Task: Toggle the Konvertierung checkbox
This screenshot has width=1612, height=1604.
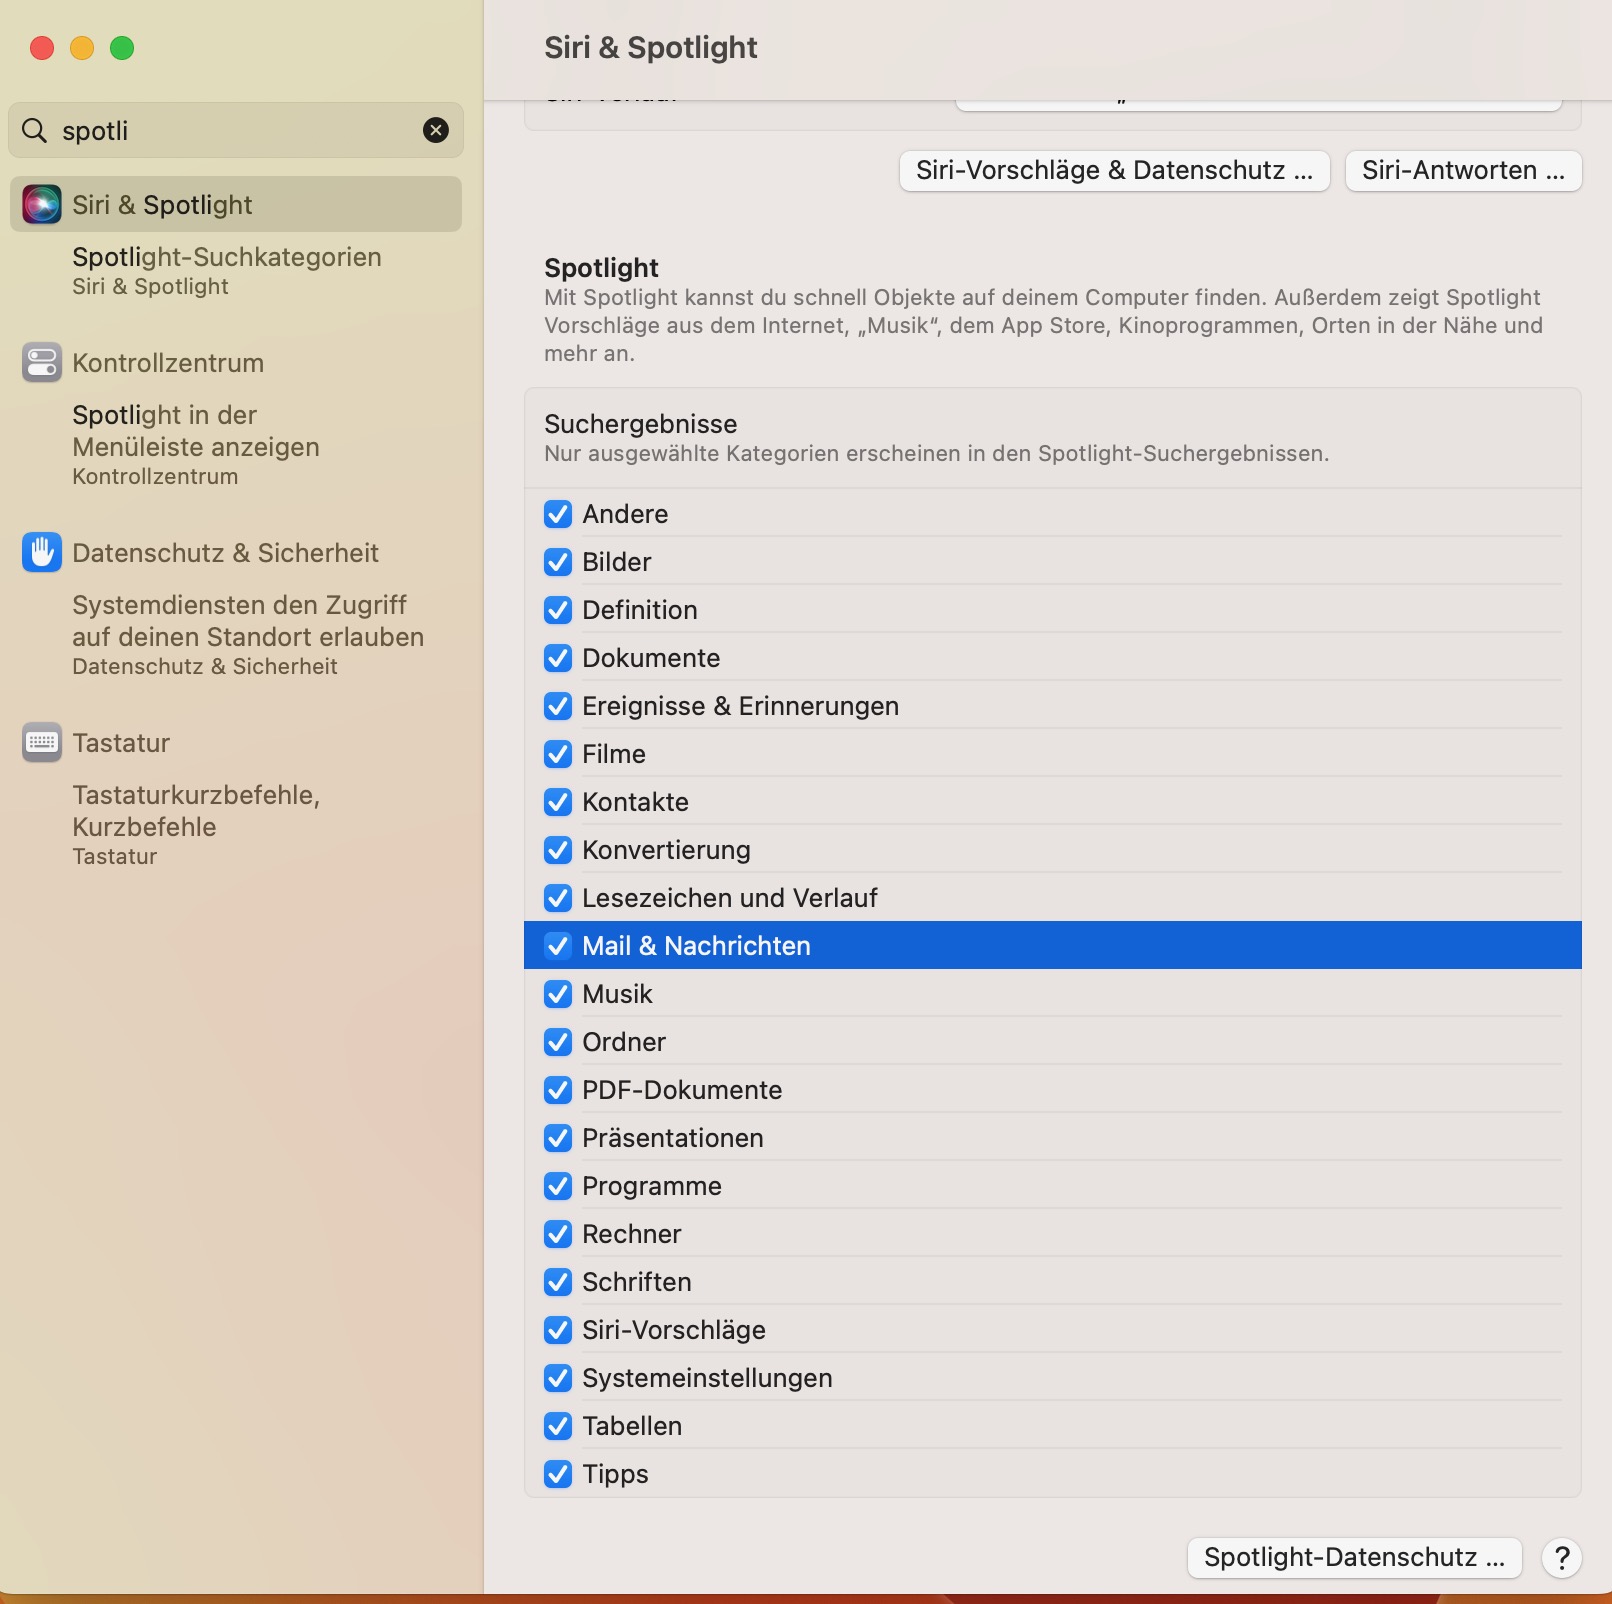Action: coord(558,850)
